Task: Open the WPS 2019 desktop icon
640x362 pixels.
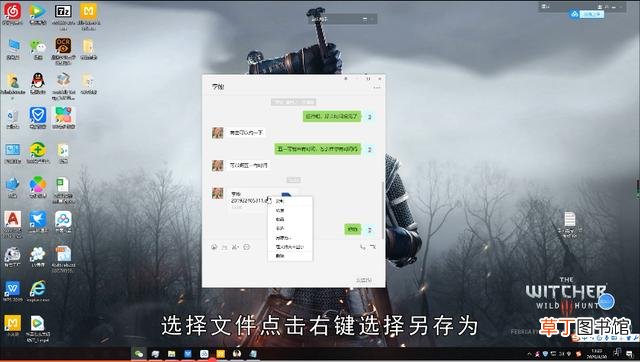Action: click(x=12, y=291)
